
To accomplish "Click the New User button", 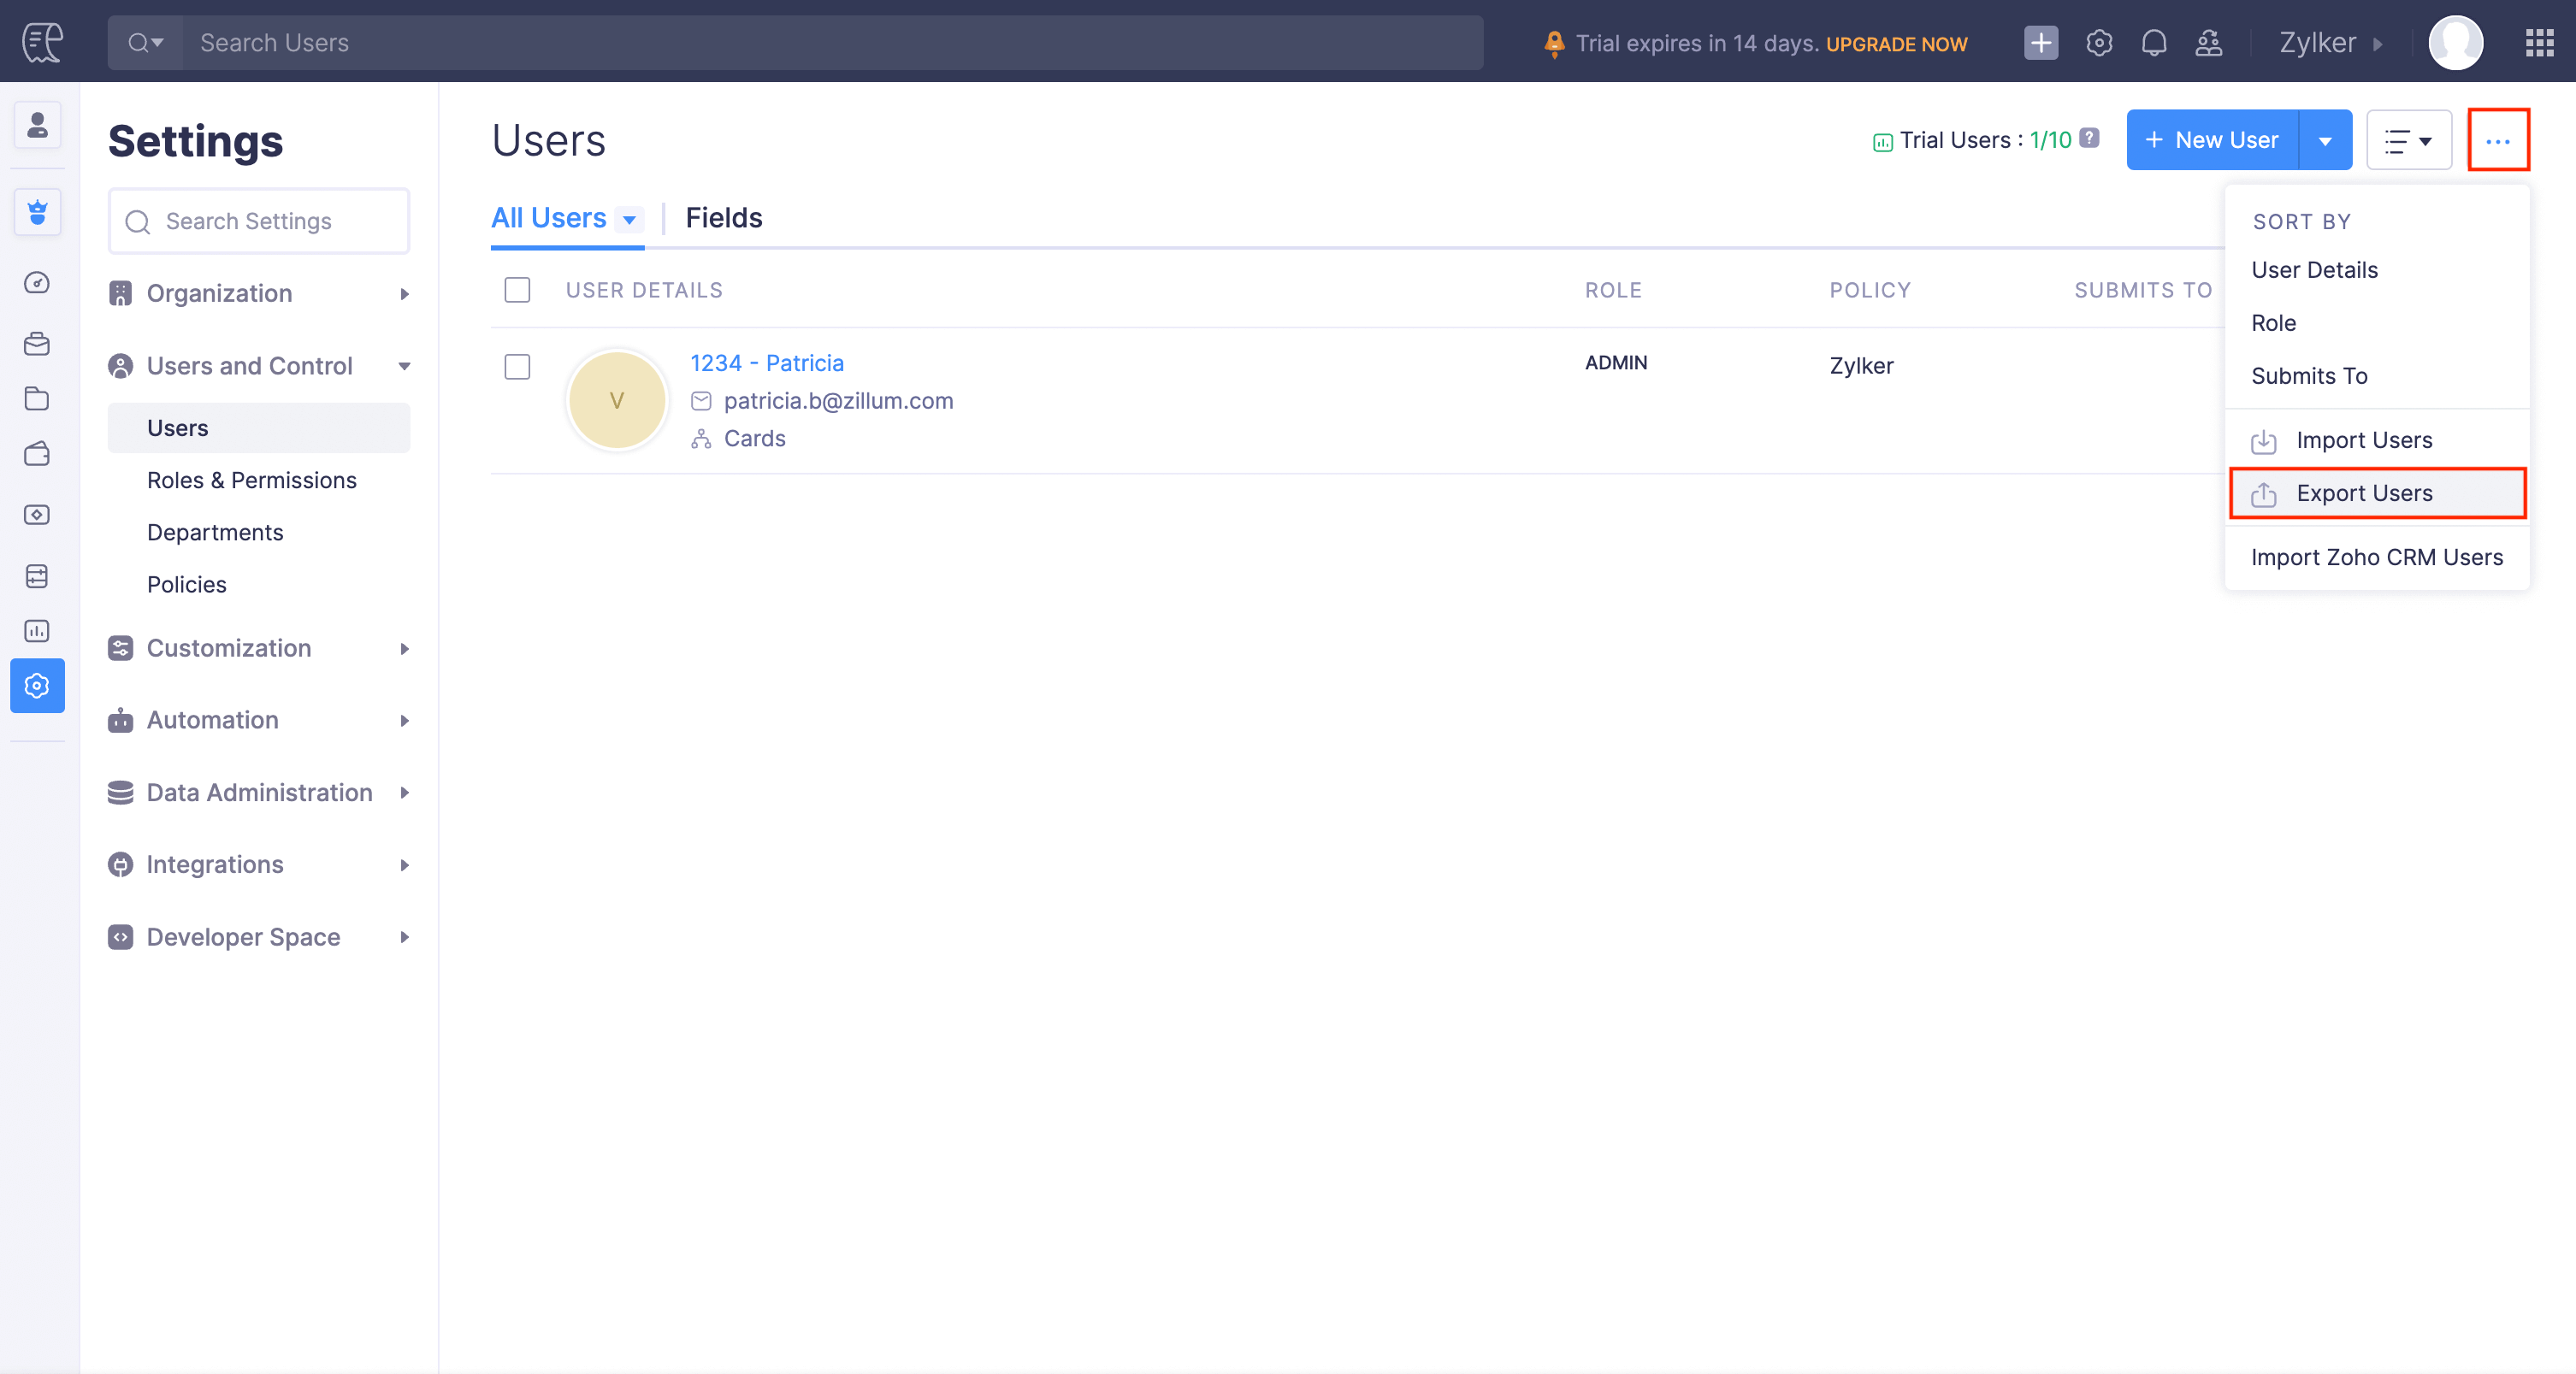I will tap(2212, 139).
